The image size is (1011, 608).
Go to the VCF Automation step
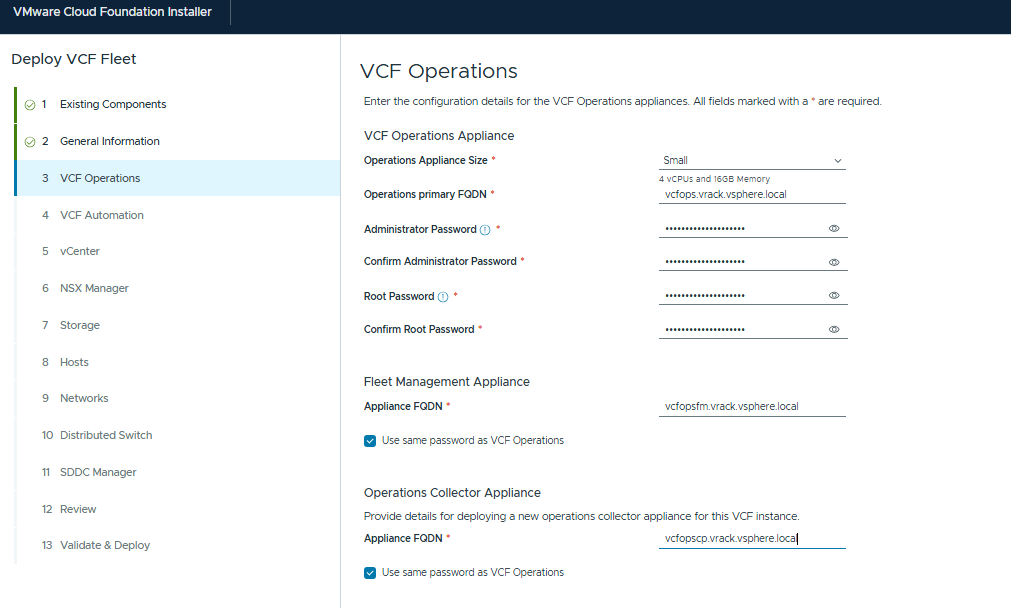[101, 215]
